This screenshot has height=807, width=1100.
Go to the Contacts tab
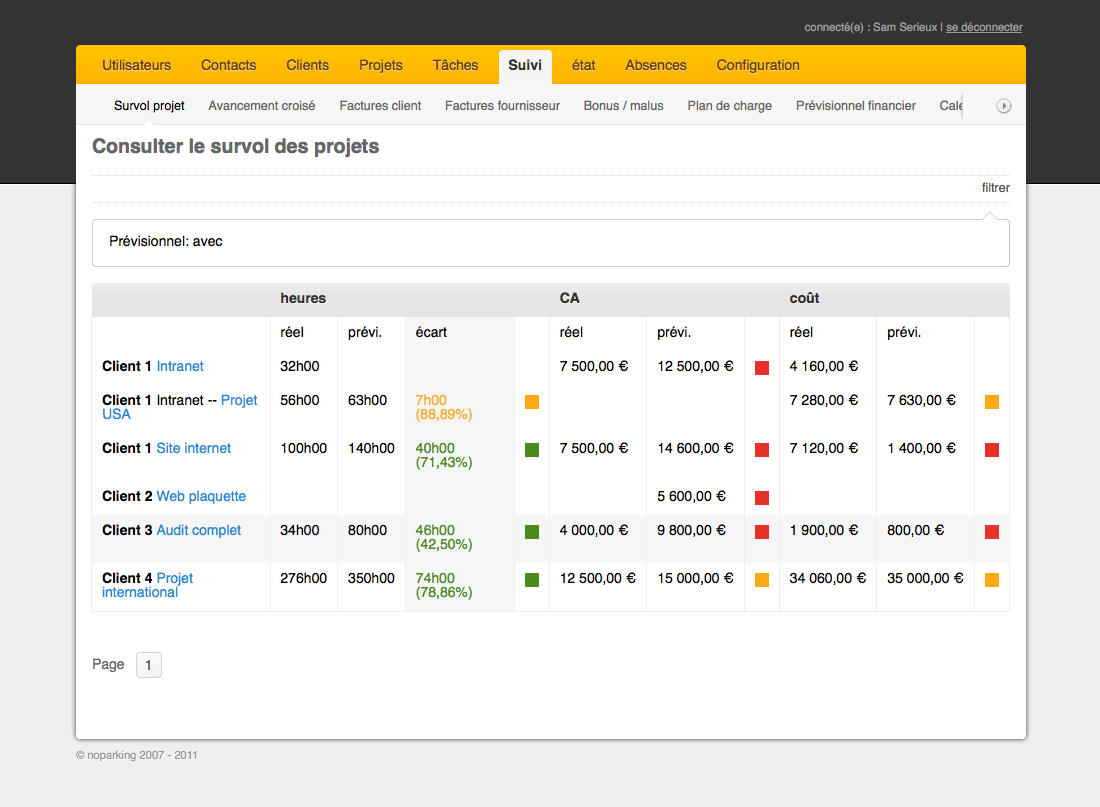[229, 65]
